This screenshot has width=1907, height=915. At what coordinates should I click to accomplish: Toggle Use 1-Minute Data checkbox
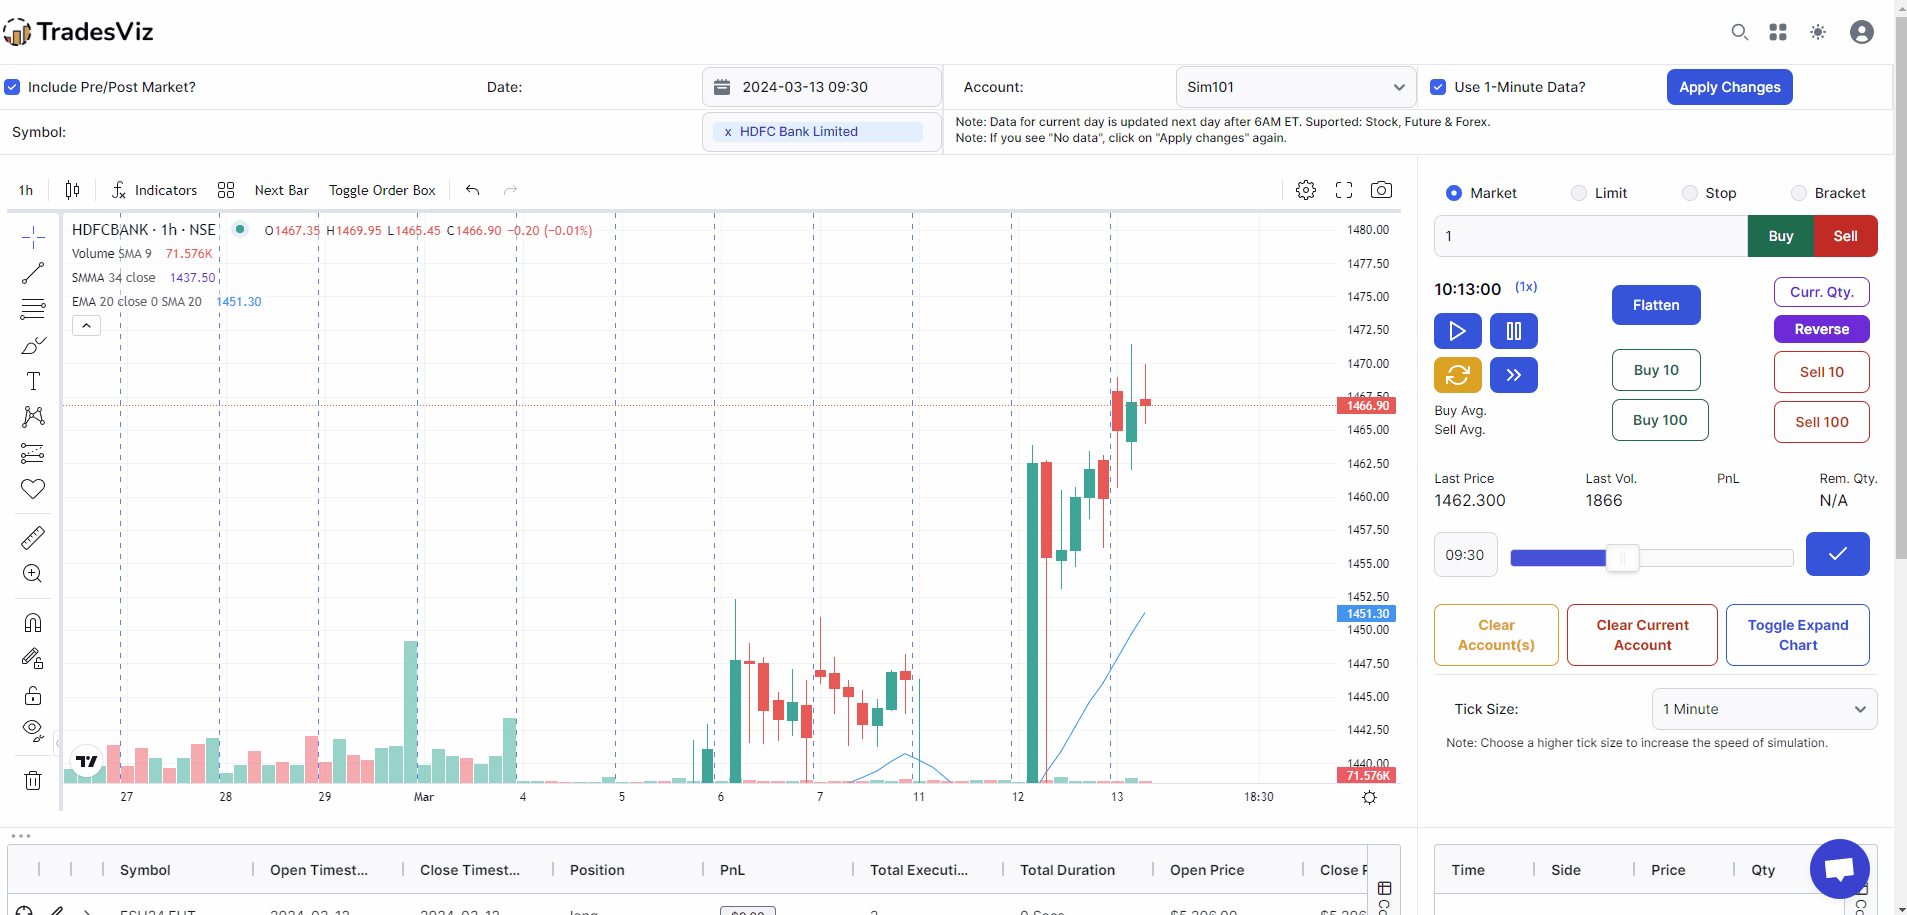coord(1438,87)
